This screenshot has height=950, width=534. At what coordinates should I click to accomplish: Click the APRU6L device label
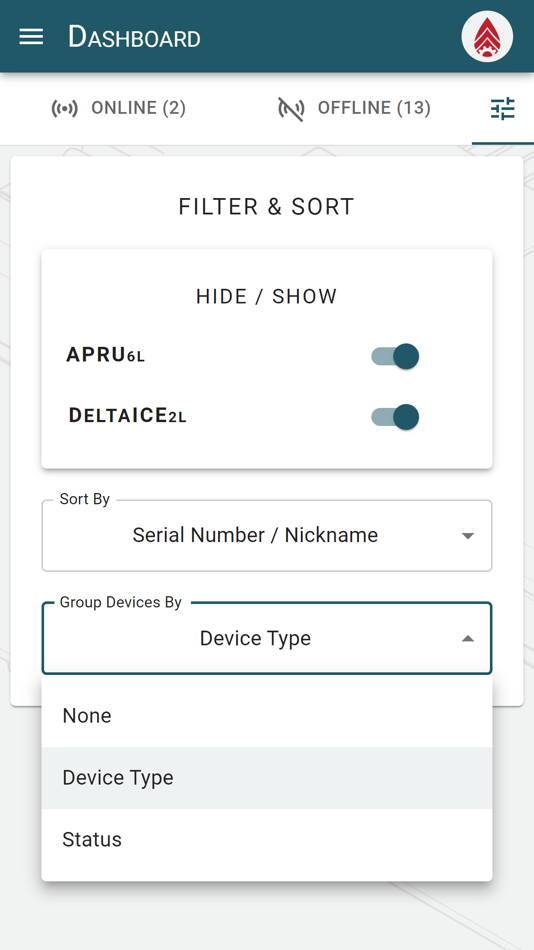pyautogui.click(x=105, y=355)
